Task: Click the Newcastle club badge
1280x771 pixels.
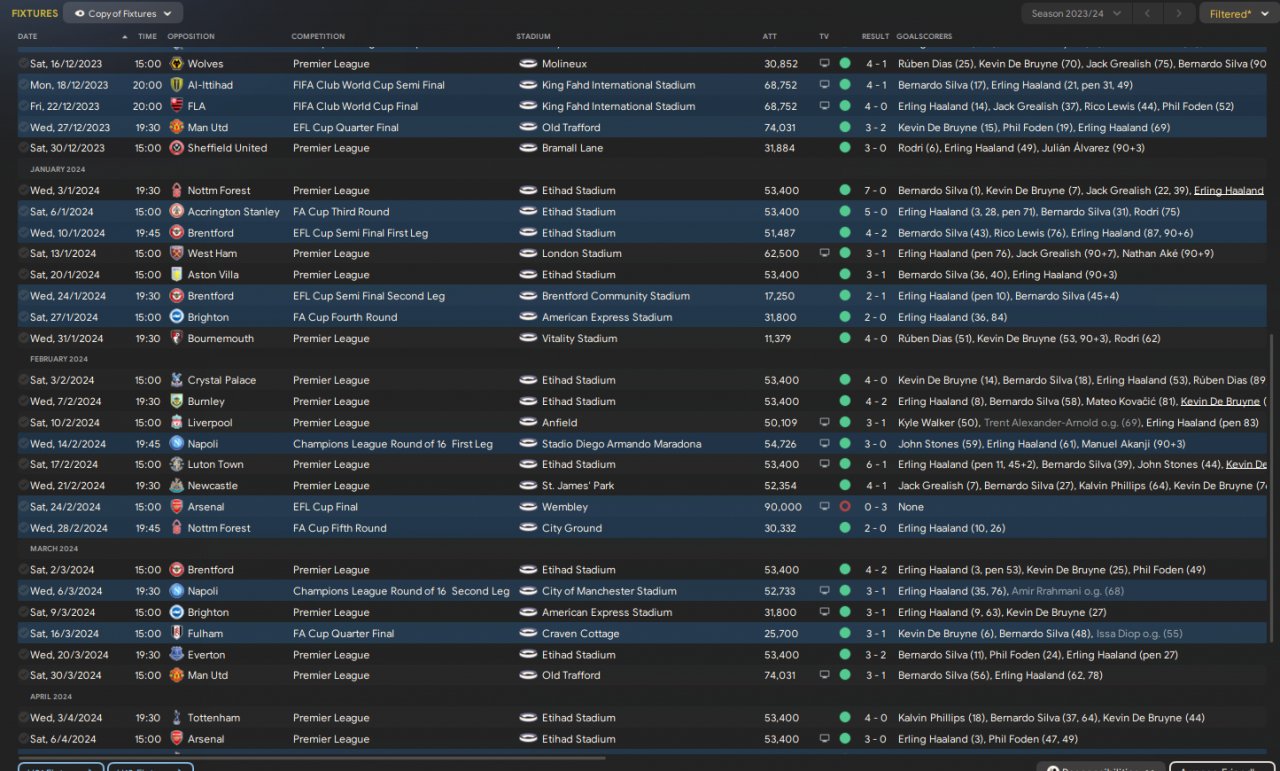Action: point(177,486)
